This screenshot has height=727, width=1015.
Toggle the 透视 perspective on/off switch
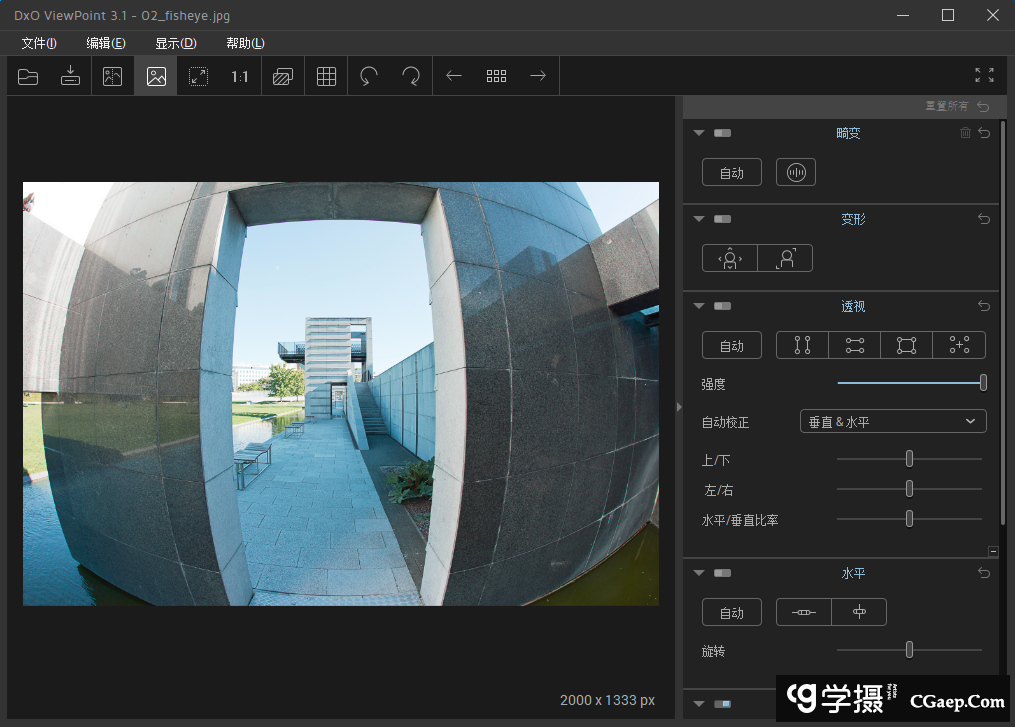click(723, 306)
